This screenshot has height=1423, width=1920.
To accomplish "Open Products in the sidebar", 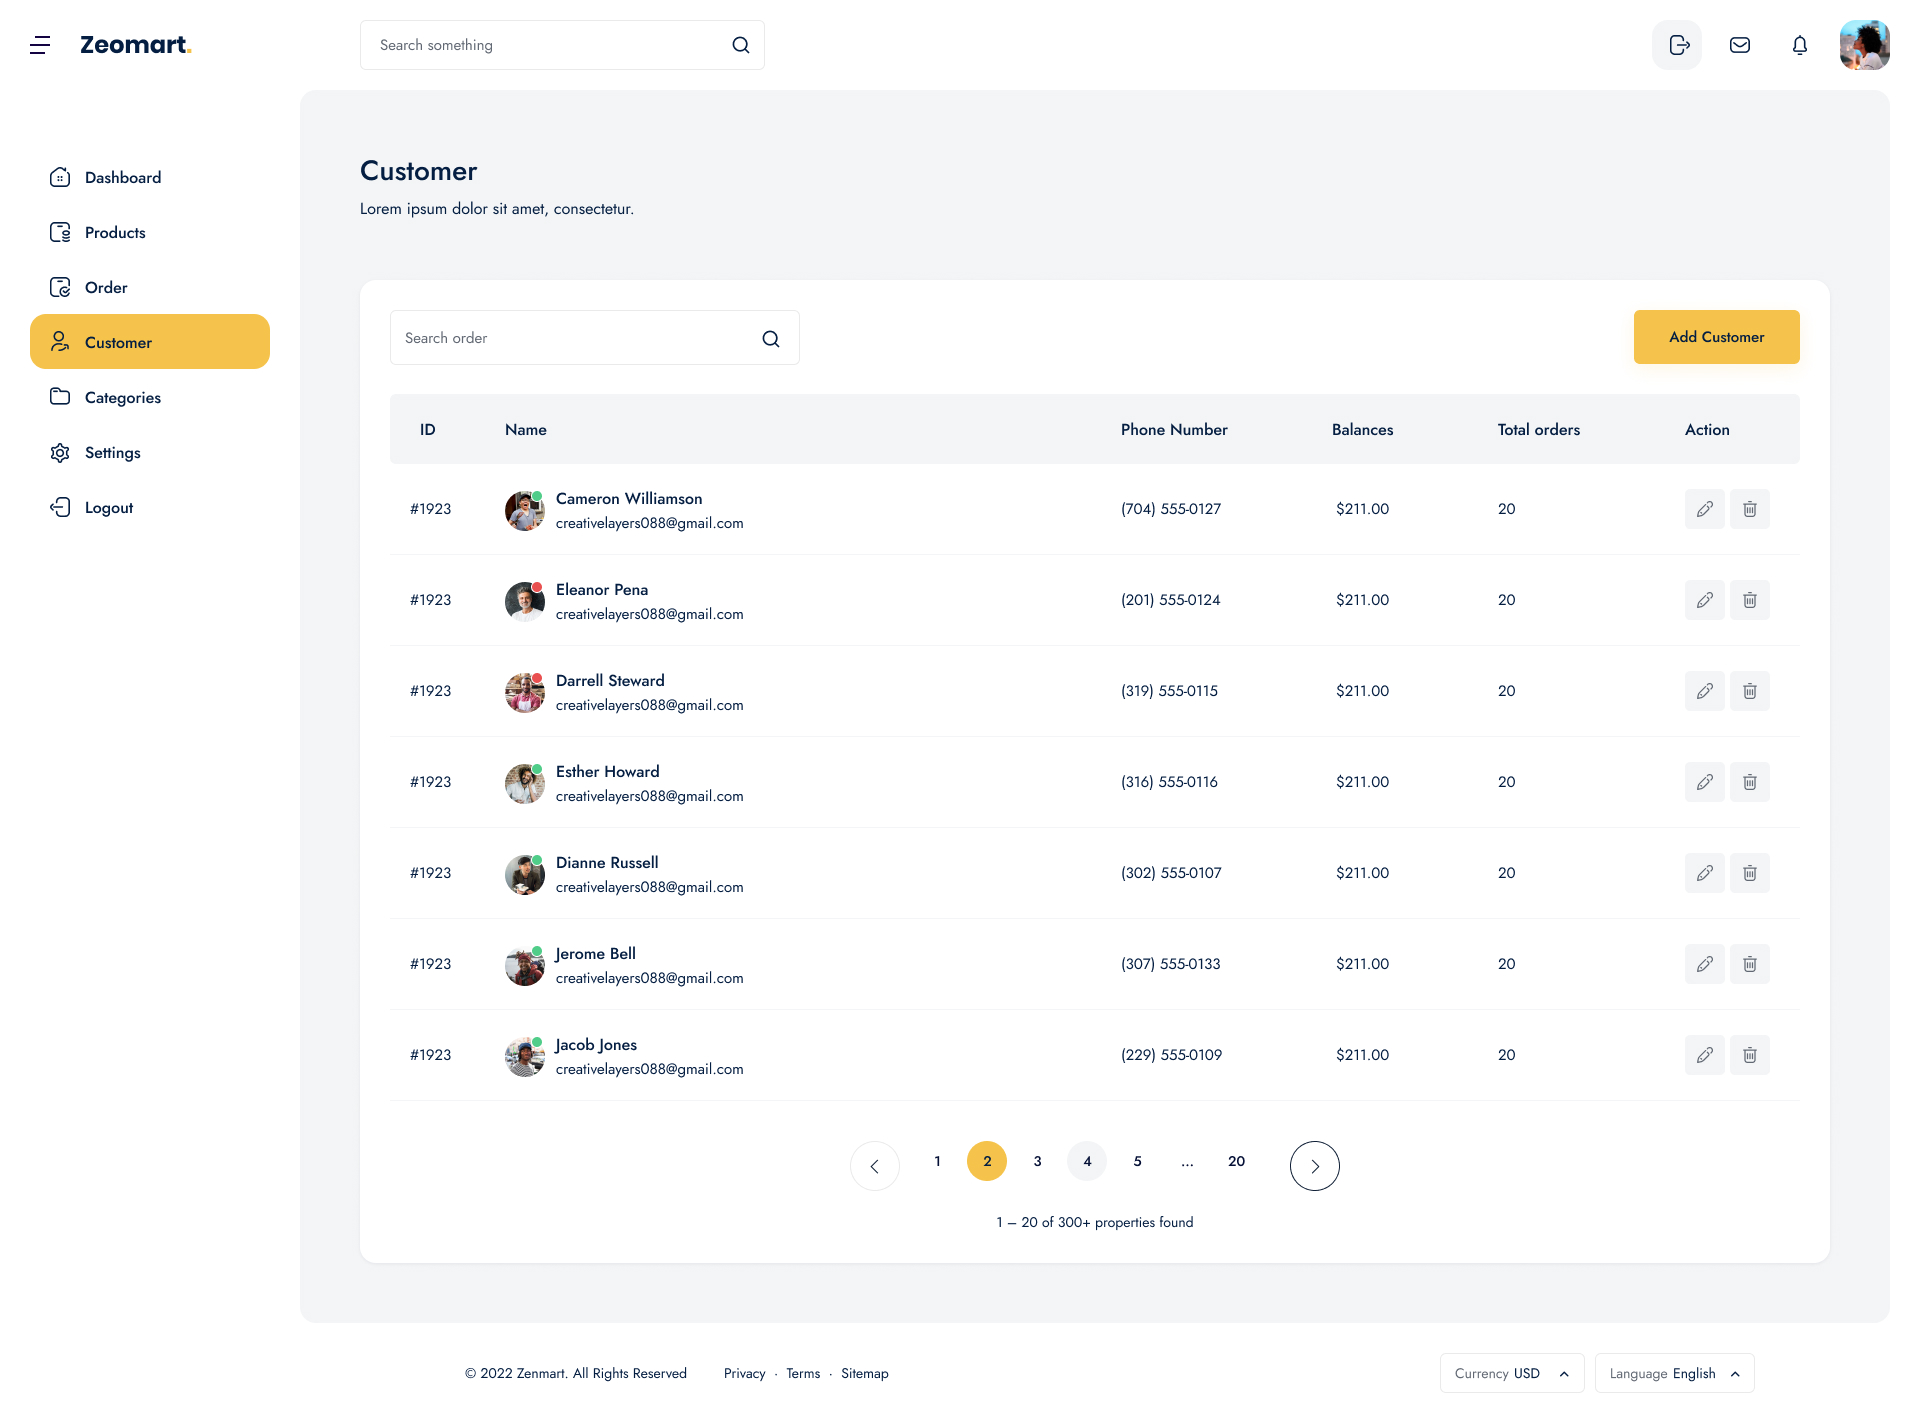I will click(115, 233).
